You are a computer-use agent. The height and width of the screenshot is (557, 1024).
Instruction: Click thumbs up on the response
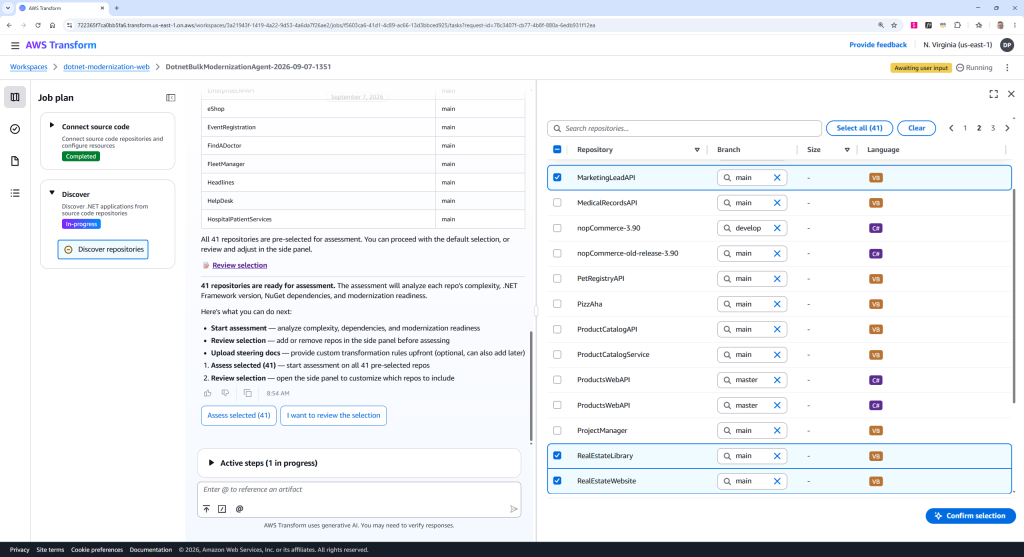point(208,393)
